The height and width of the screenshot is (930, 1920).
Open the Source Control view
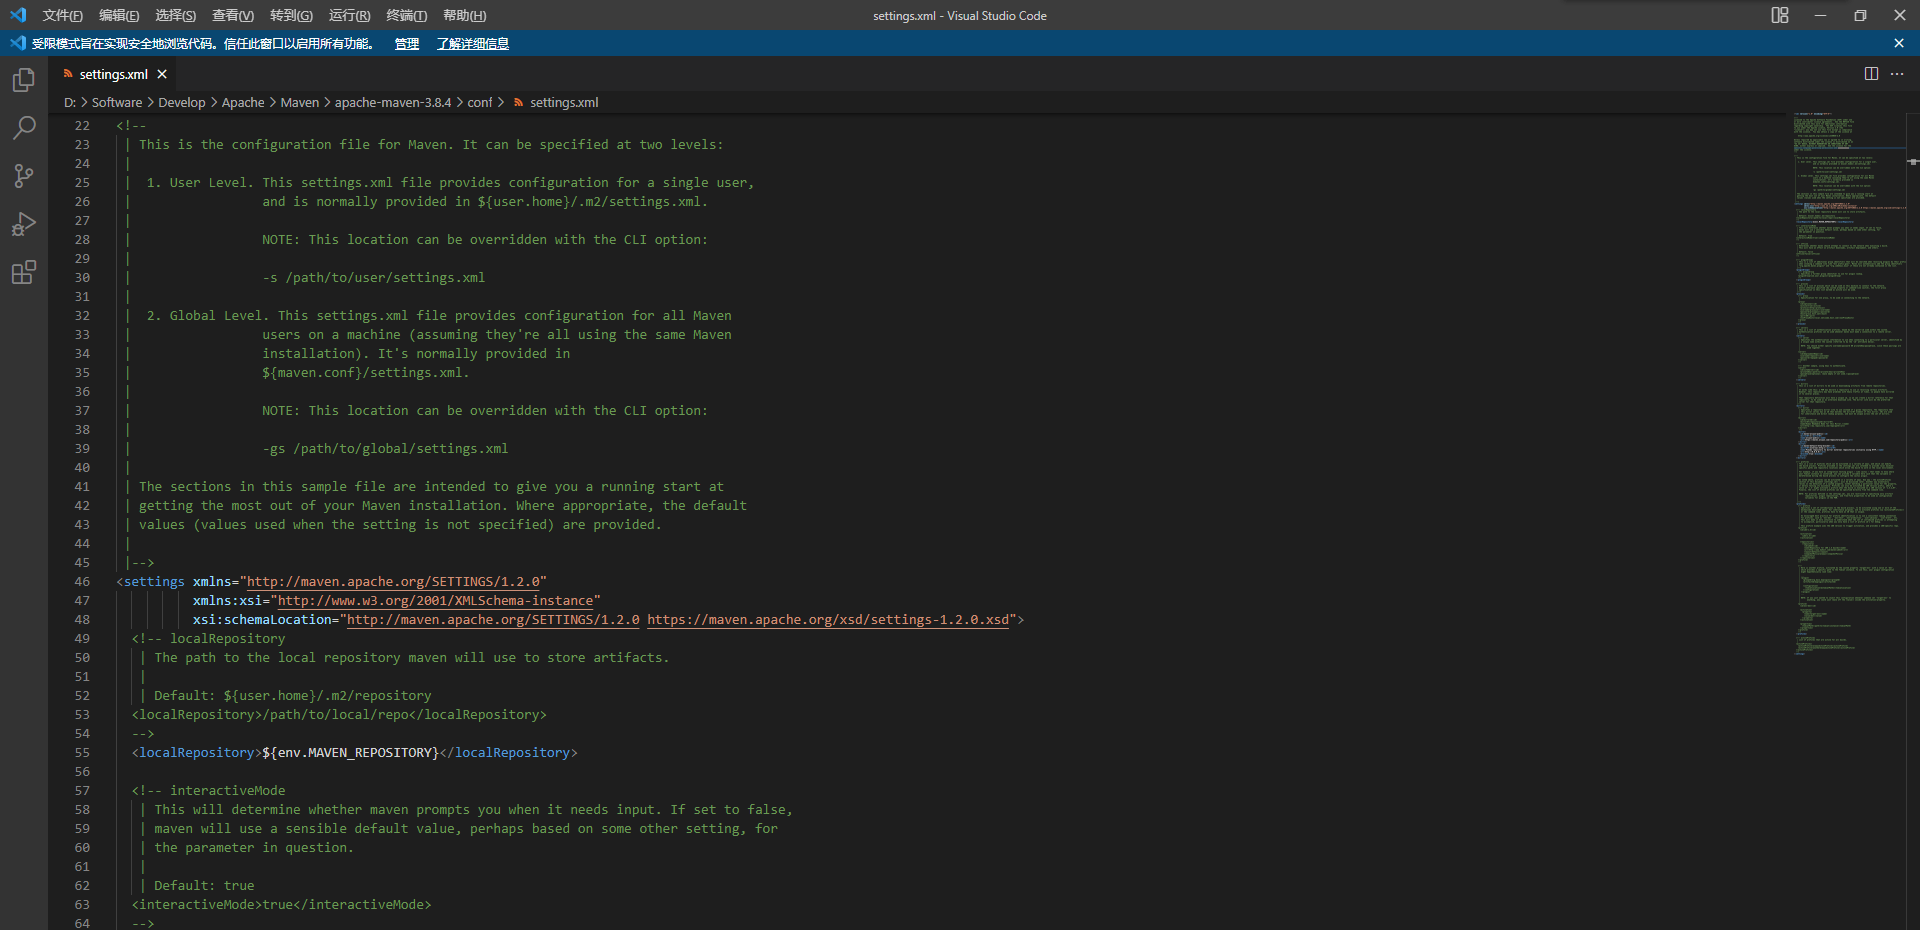click(24, 176)
